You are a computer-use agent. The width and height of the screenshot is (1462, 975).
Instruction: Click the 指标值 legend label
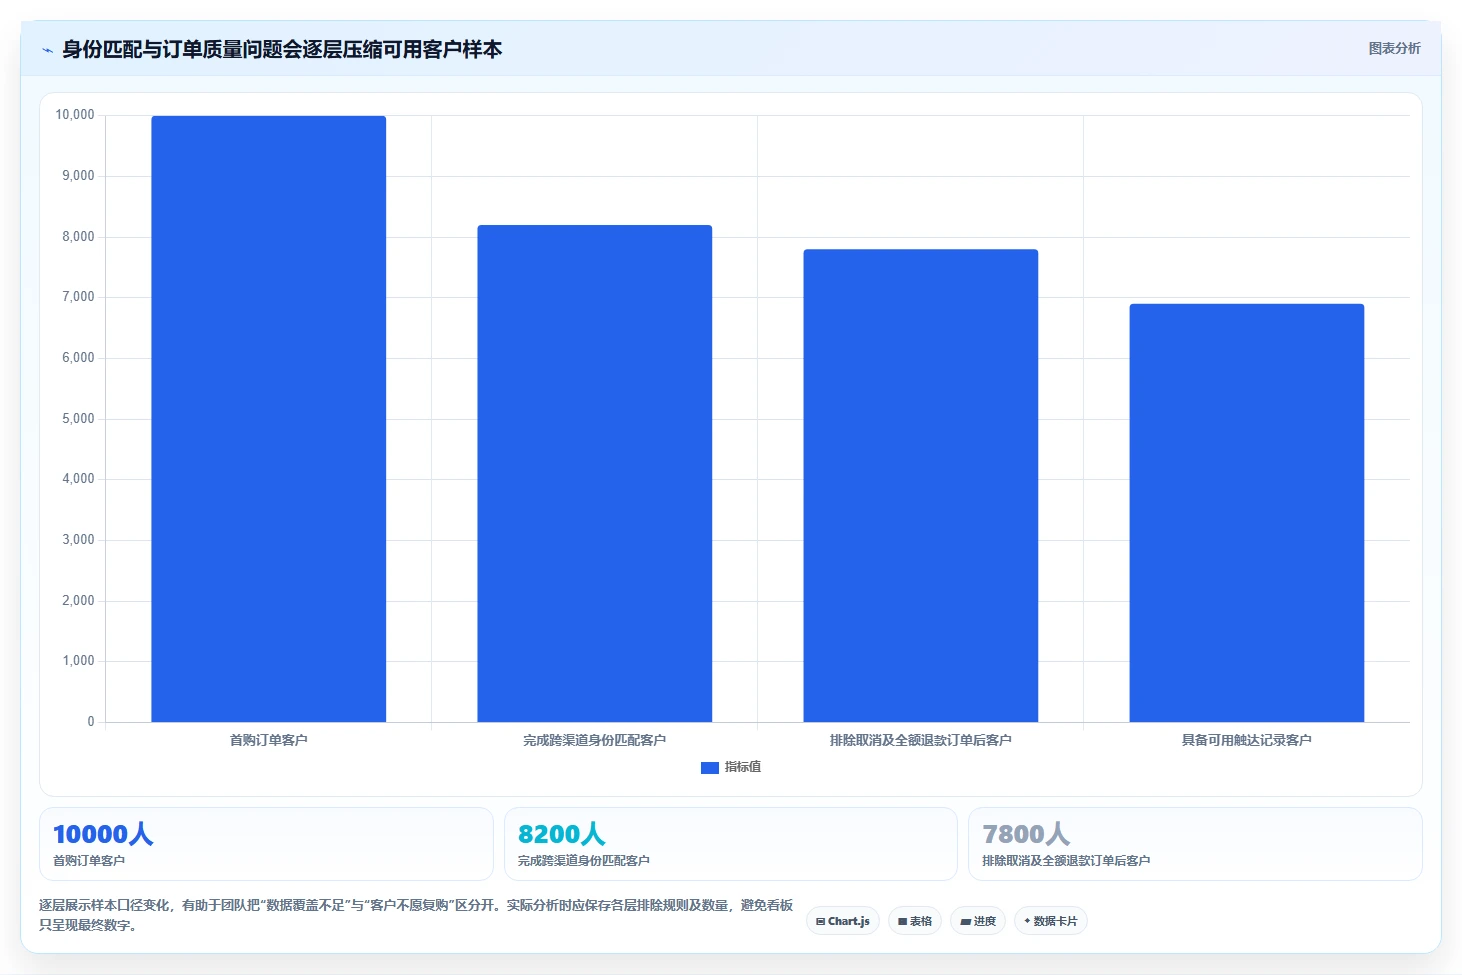coord(743,767)
